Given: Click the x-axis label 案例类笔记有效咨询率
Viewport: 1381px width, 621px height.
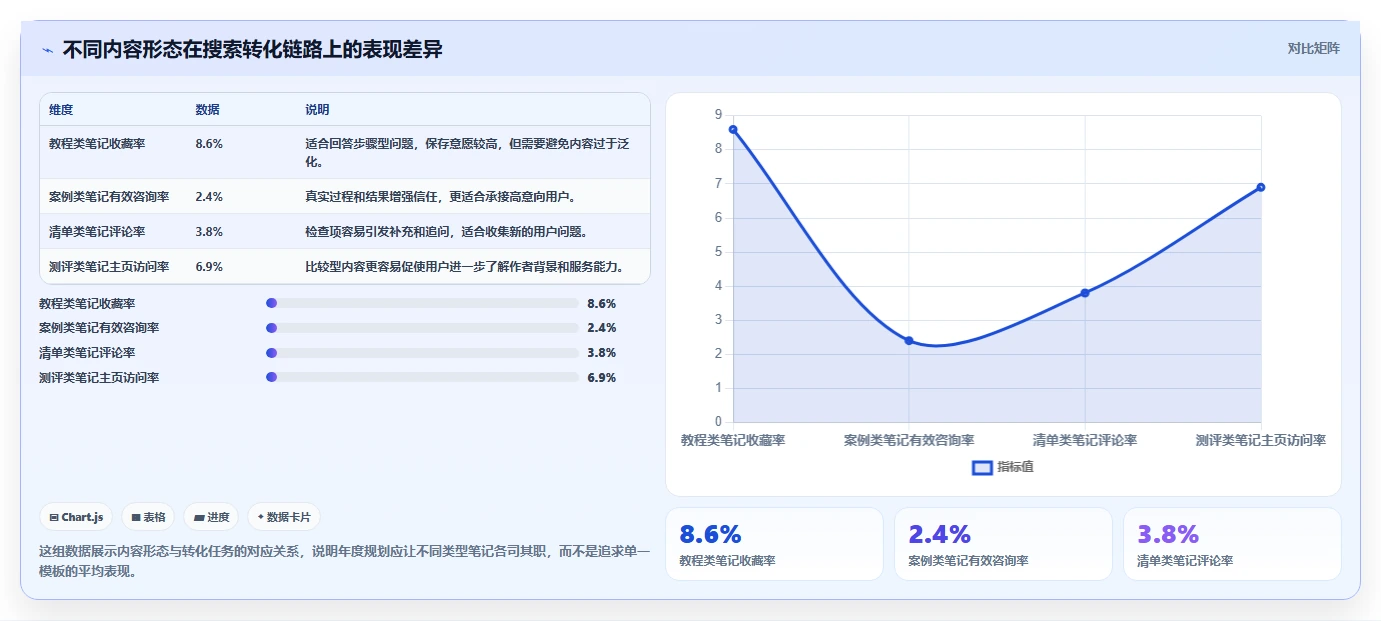Looking at the screenshot, I should (909, 440).
